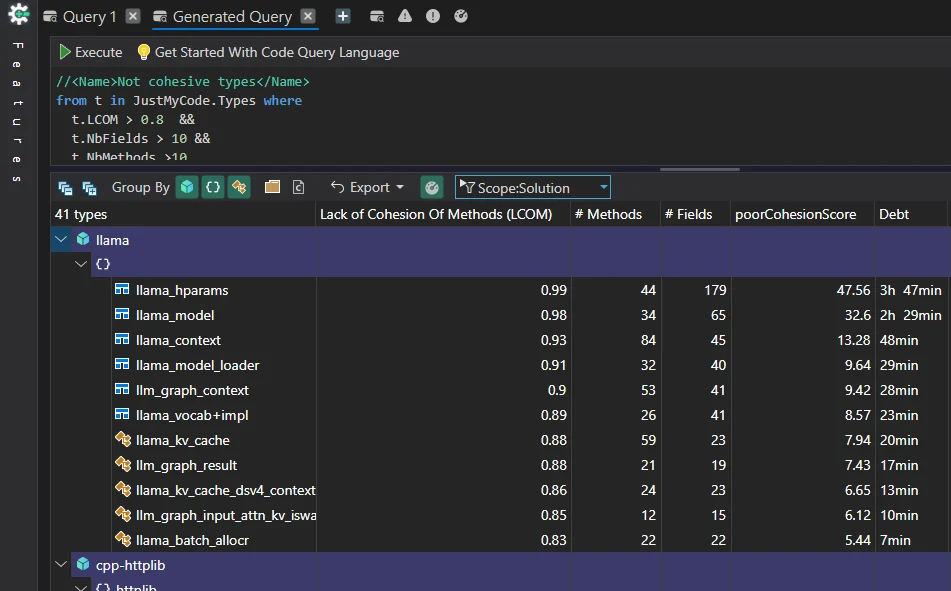Sort by poorCohesionScore column header
The width and height of the screenshot is (951, 591).
click(802, 214)
